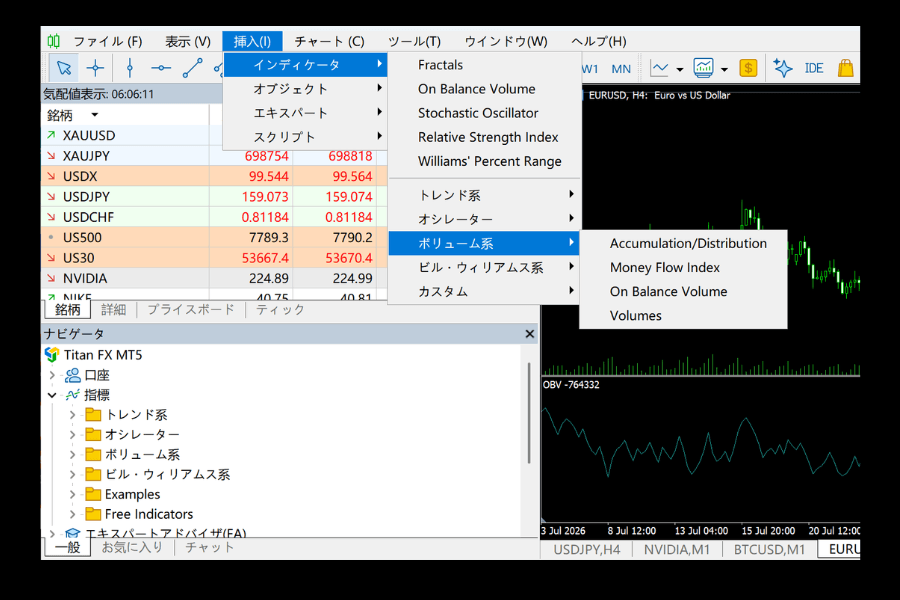The image size is (900, 600).
Task: Select Volumes indicator
Action: 683,316
